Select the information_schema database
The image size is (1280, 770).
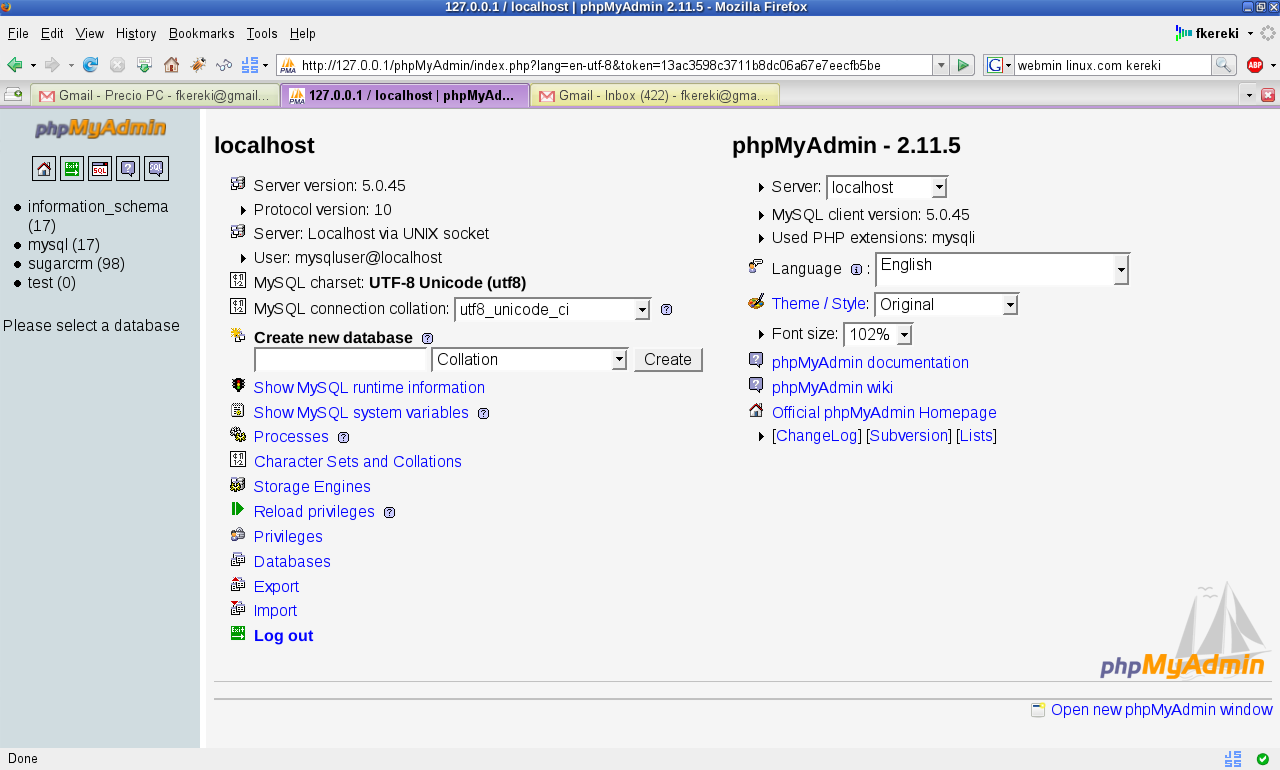click(x=98, y=216)
